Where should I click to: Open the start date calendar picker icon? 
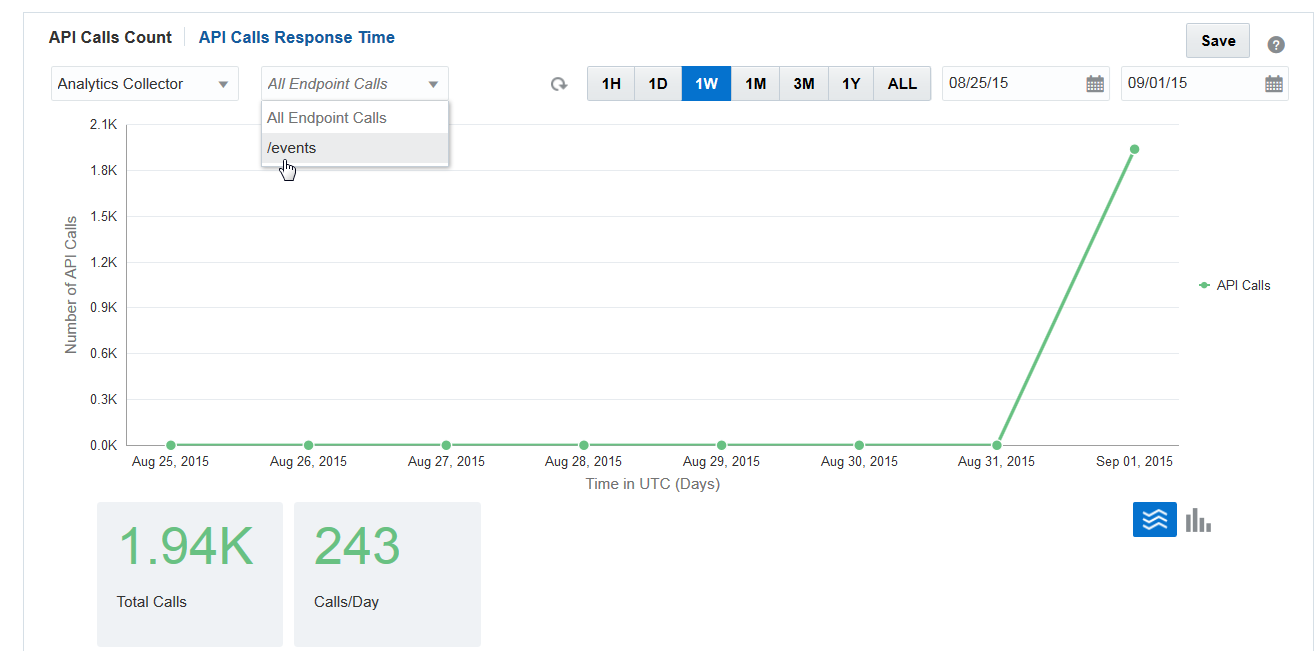coord(1095,84)
